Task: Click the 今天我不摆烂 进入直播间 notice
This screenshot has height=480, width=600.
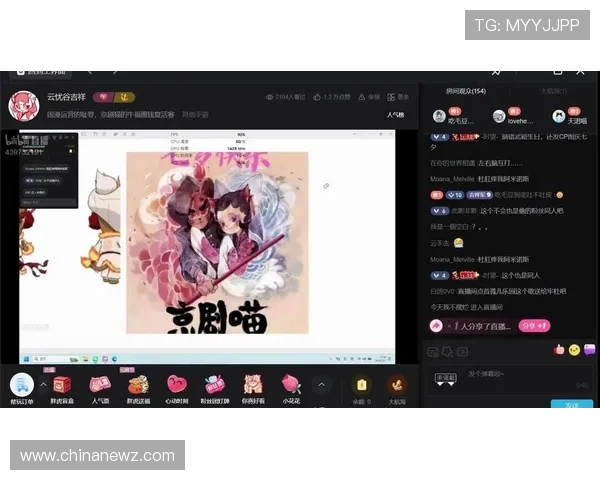Action: 466,307
